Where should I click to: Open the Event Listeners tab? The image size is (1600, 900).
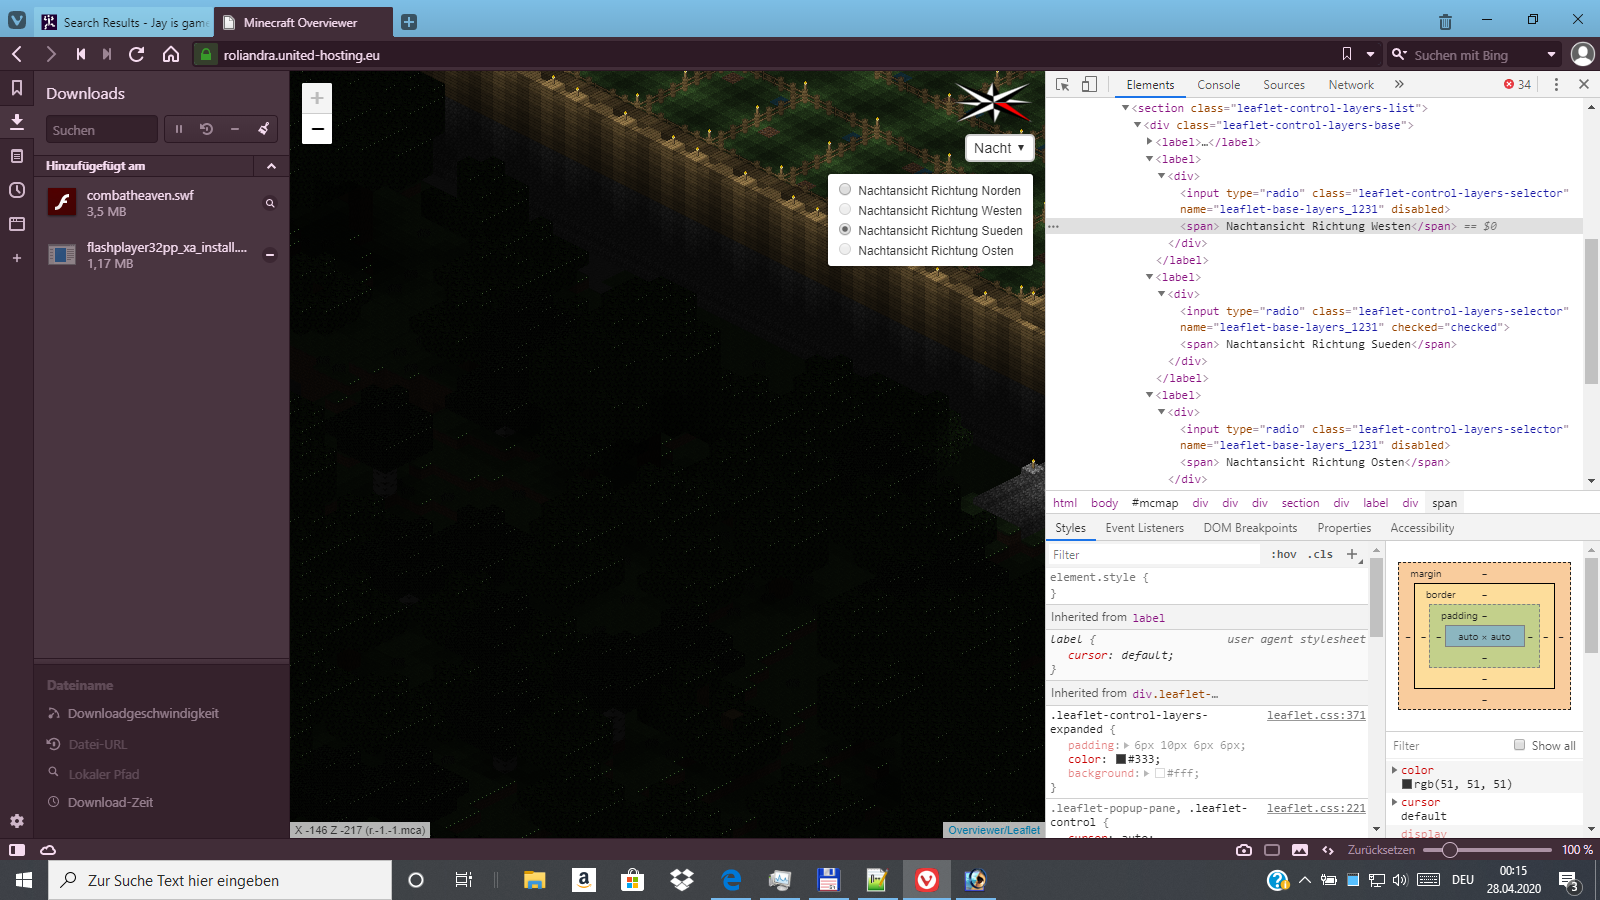[x=1144, y=528]
